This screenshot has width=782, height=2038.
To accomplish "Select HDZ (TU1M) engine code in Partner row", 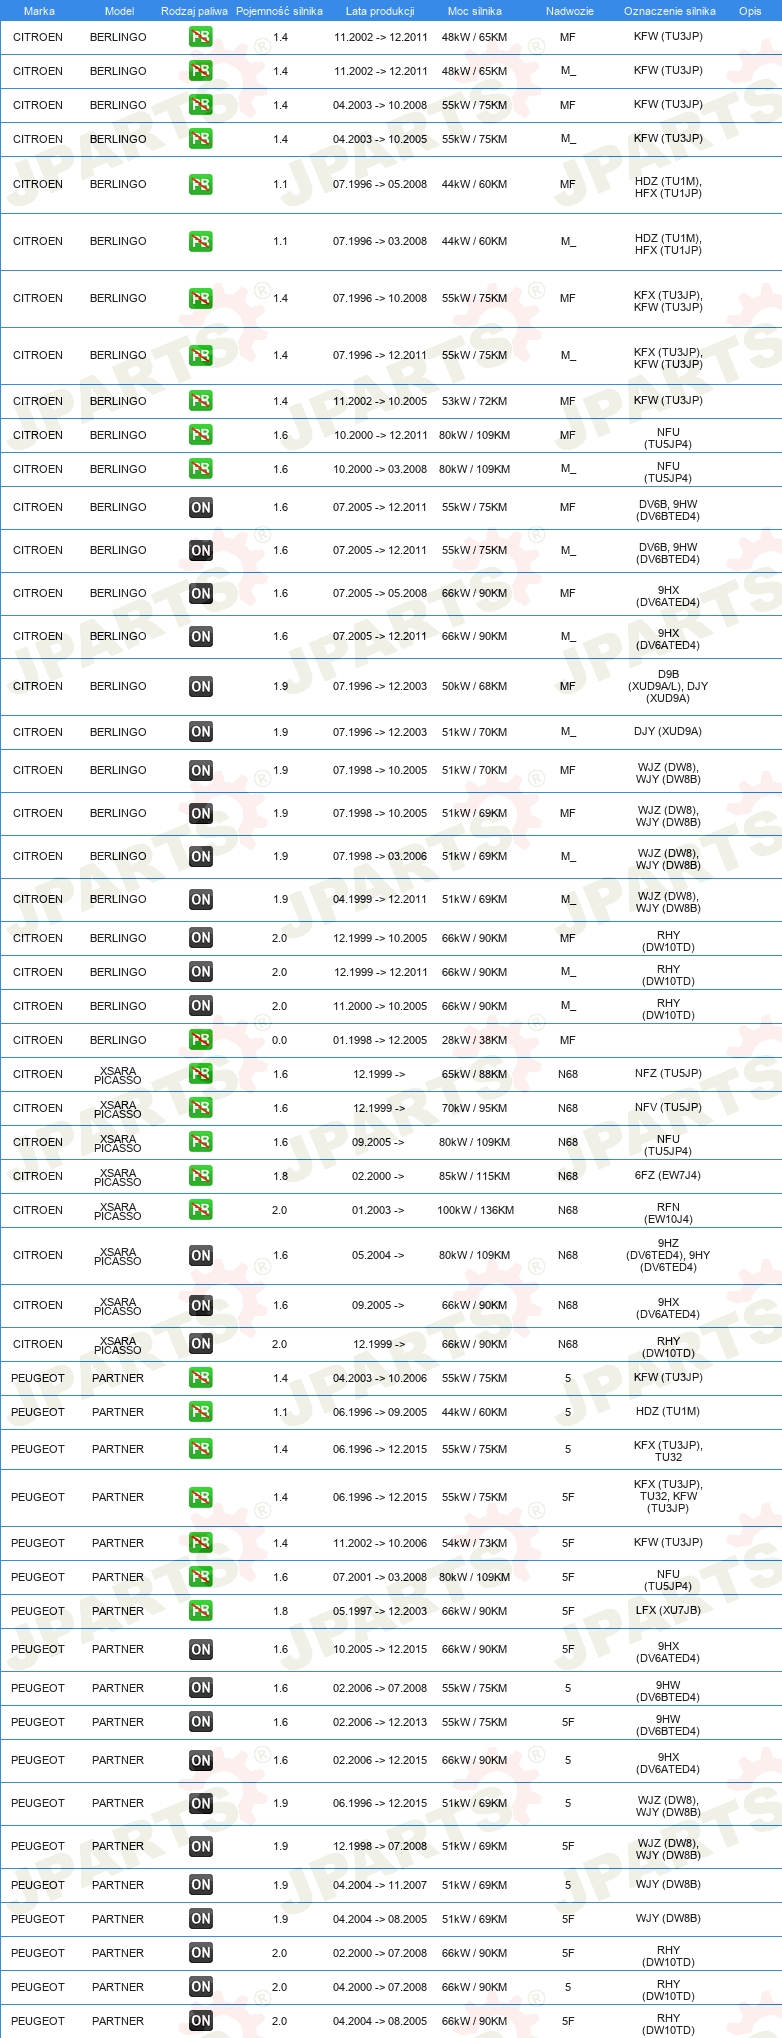I will click(668, 1411).
